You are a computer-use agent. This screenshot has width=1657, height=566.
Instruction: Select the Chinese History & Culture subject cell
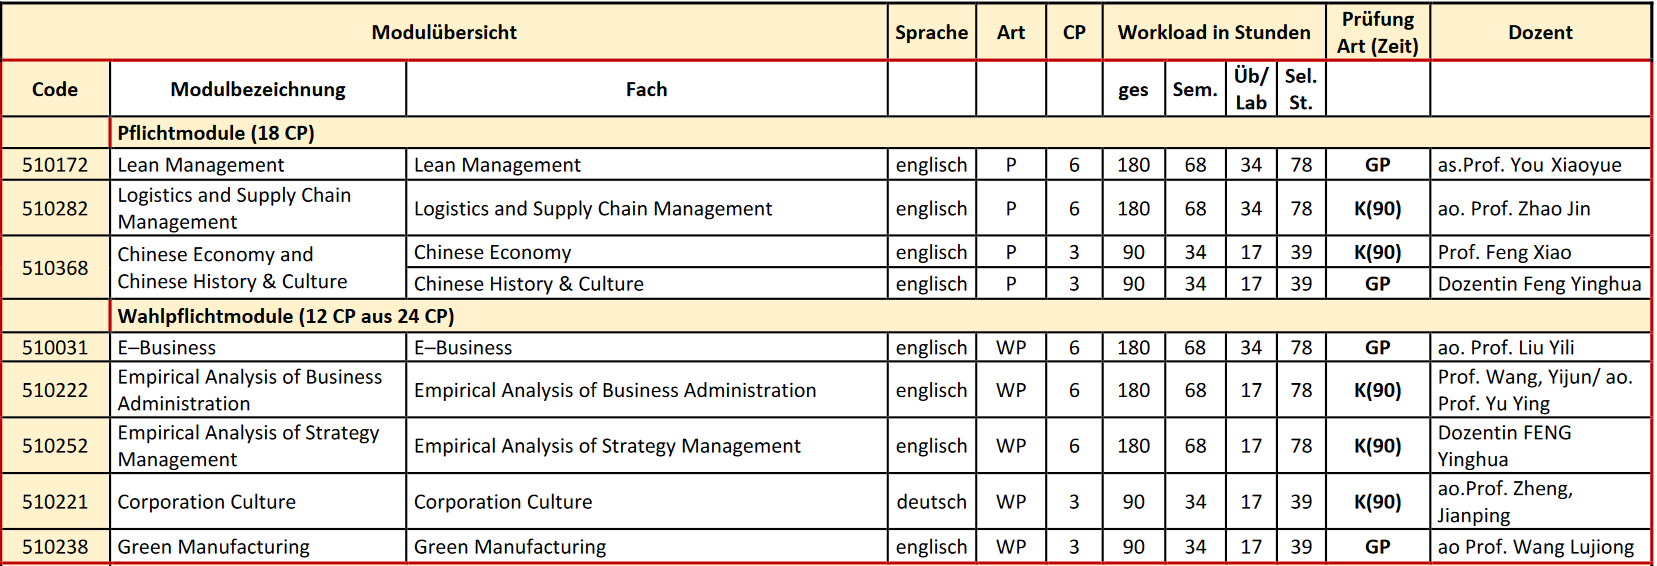point(529,284)
